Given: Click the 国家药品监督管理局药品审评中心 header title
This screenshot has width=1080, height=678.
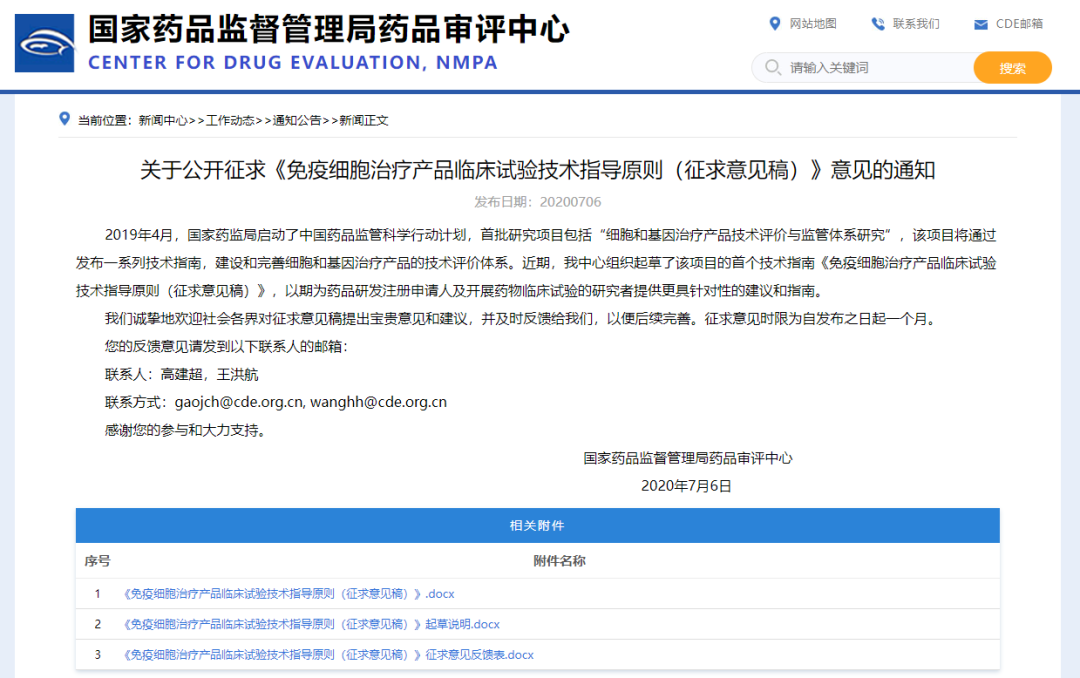Looking at the screenshot, I should point(329,29).
